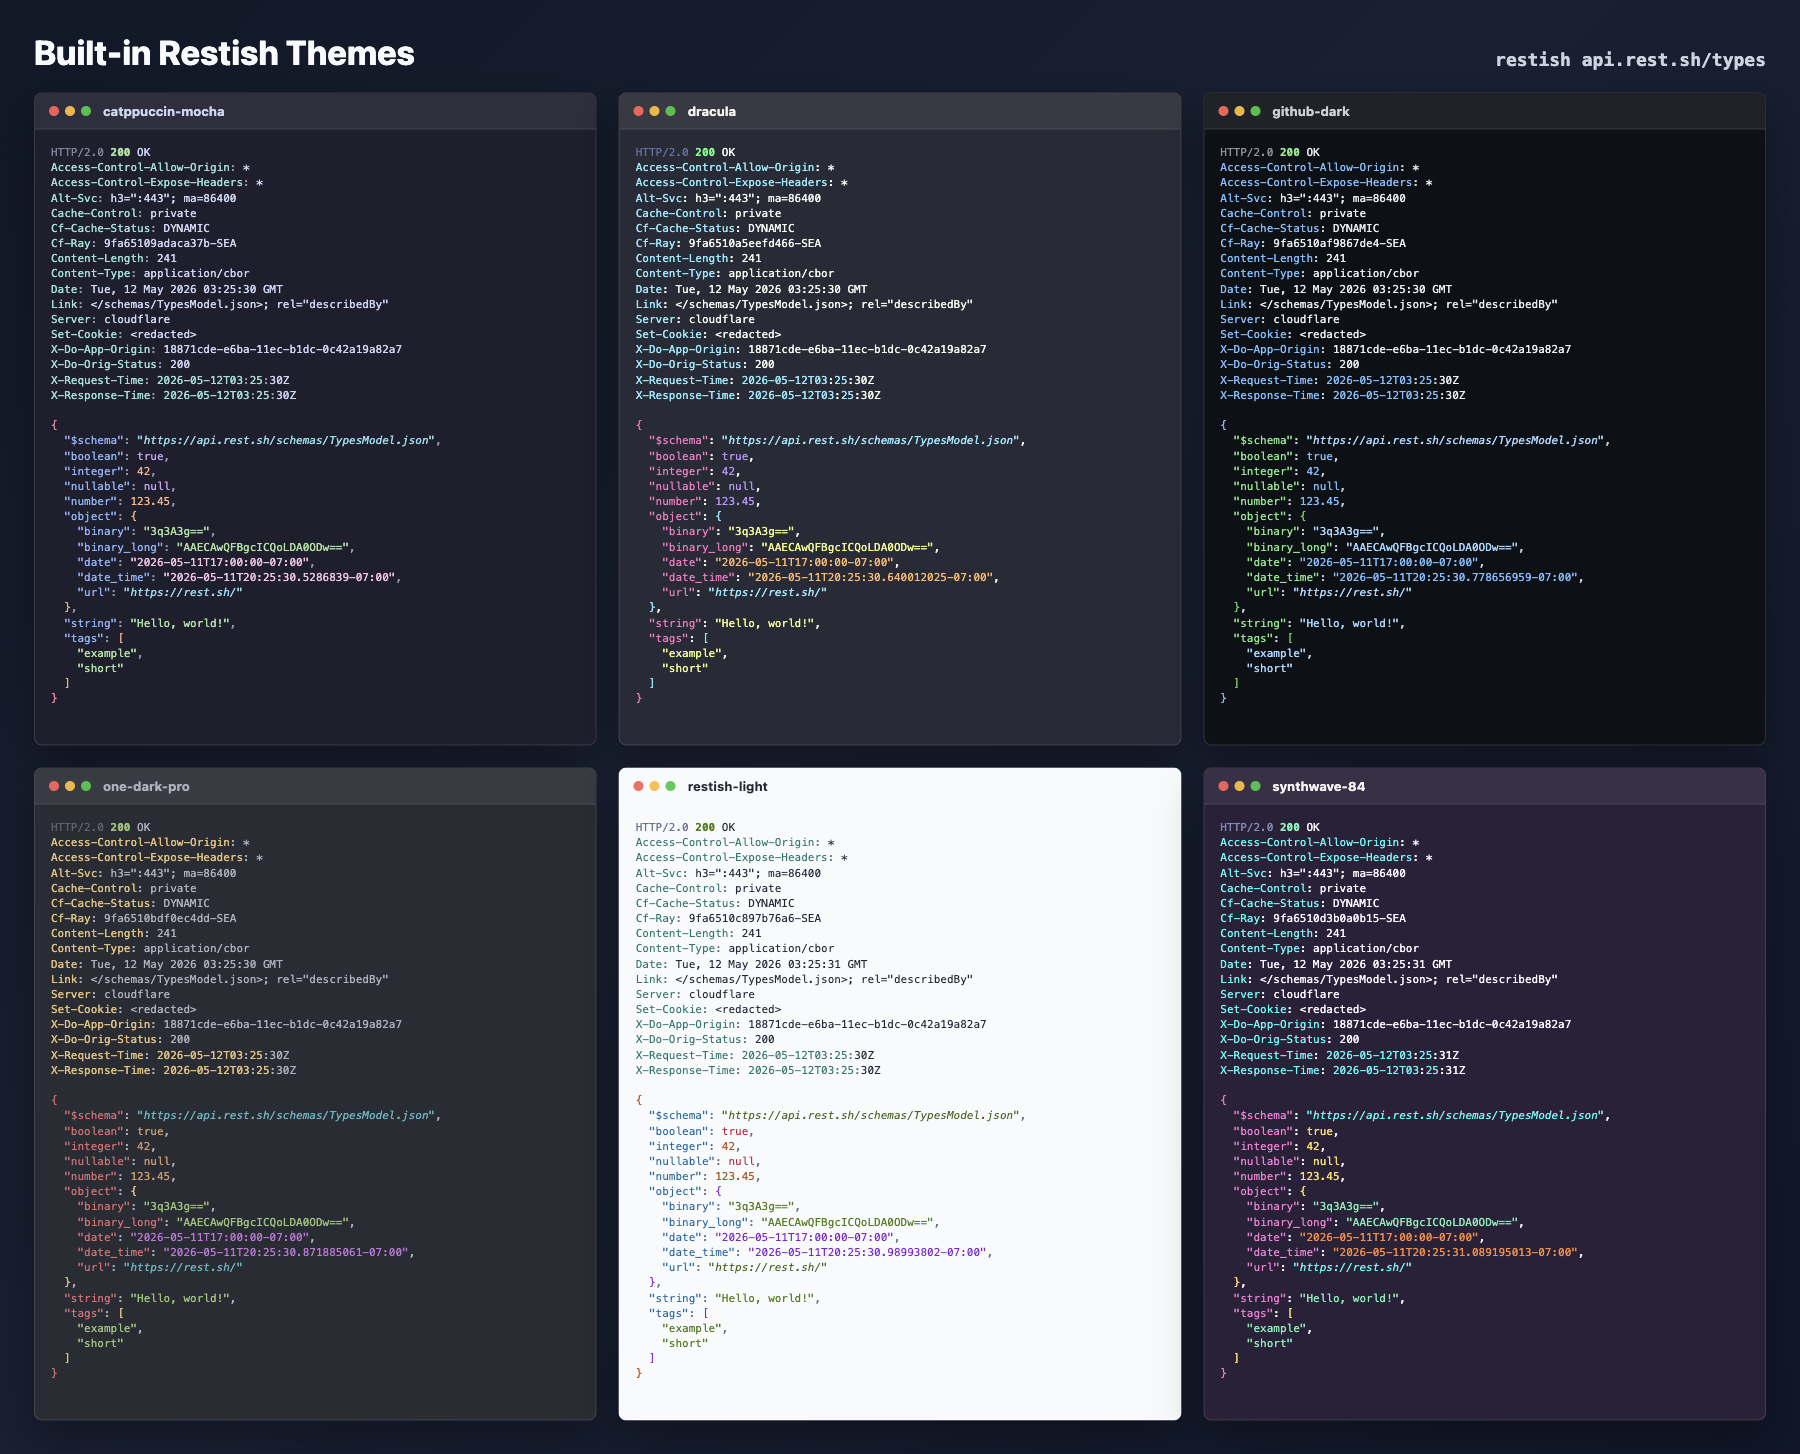Click "binary_long" line in github-dark window

tap(1386, 547)
